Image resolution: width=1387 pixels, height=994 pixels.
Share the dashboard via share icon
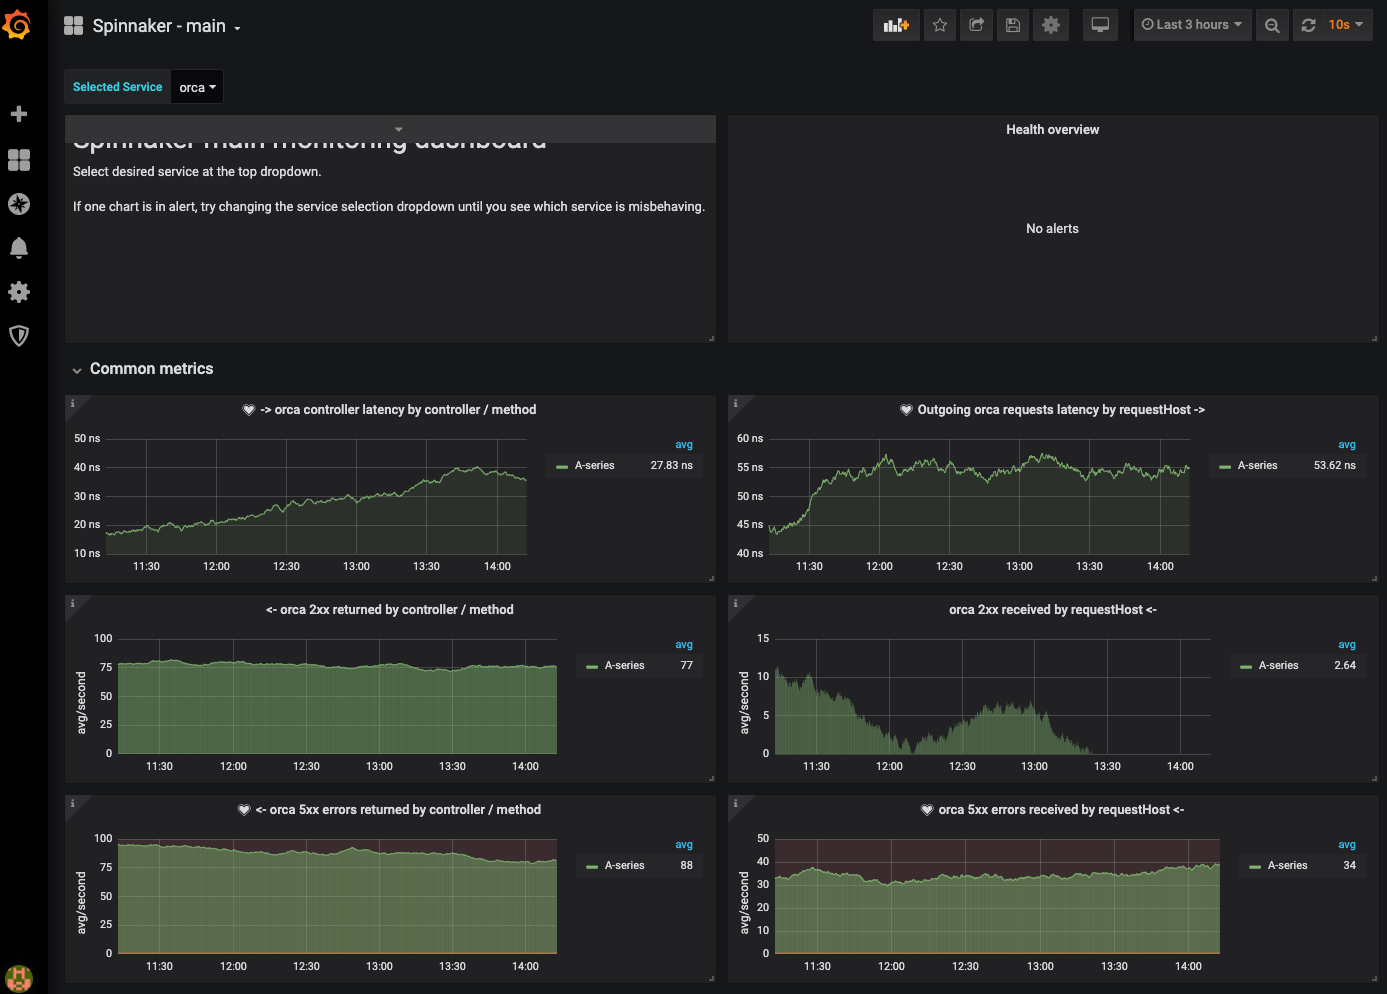coord(977,25)
